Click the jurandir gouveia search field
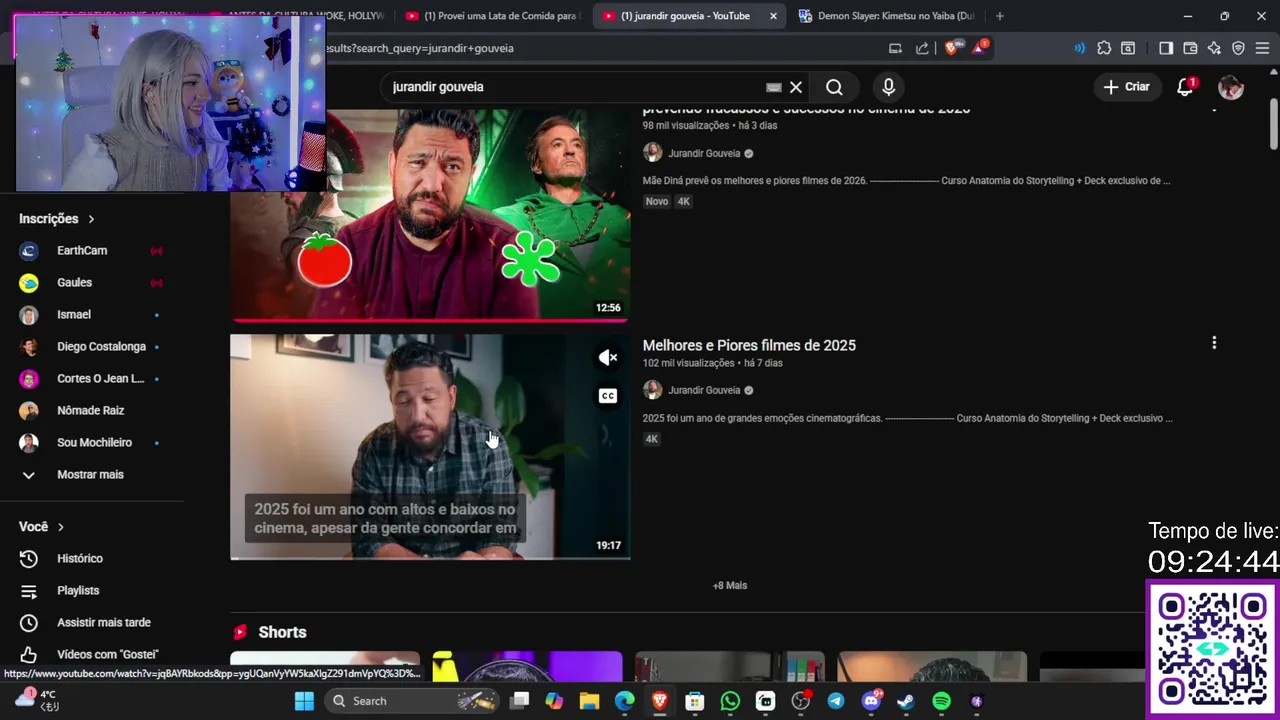The image size is (1280, 720). coord(575,87)
